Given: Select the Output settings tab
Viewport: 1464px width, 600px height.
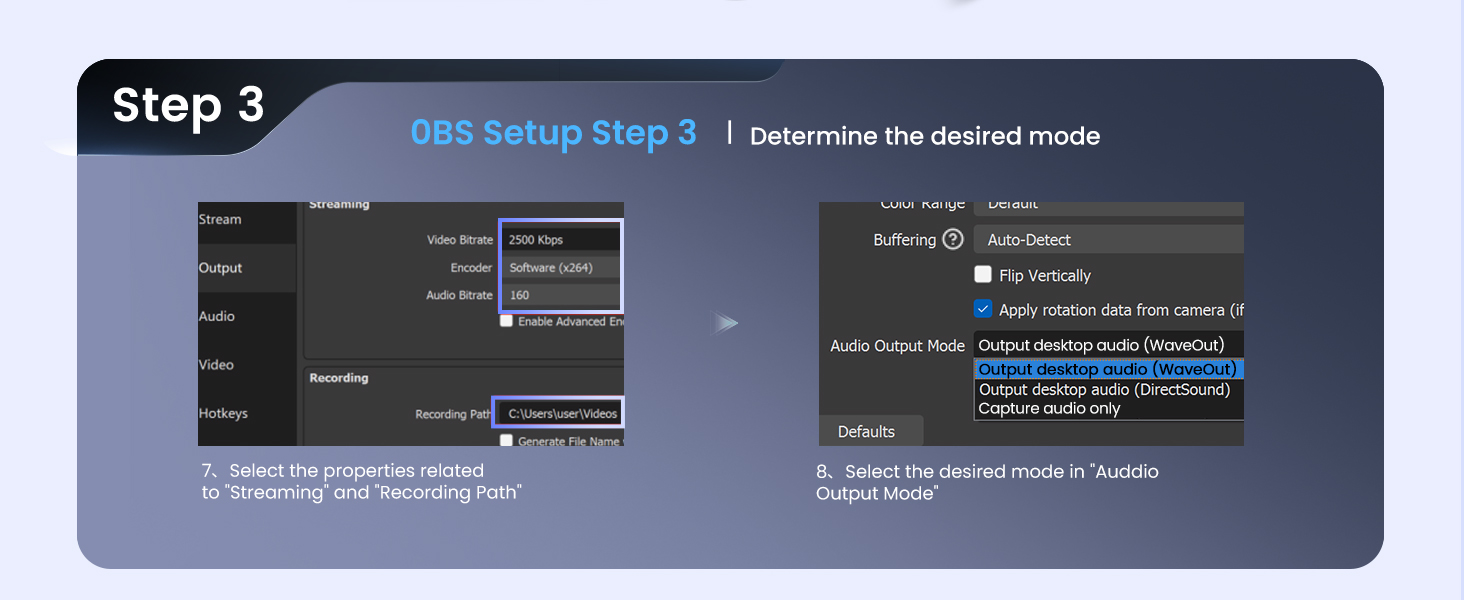Looking at the screenshot, I should pos(222,267).
